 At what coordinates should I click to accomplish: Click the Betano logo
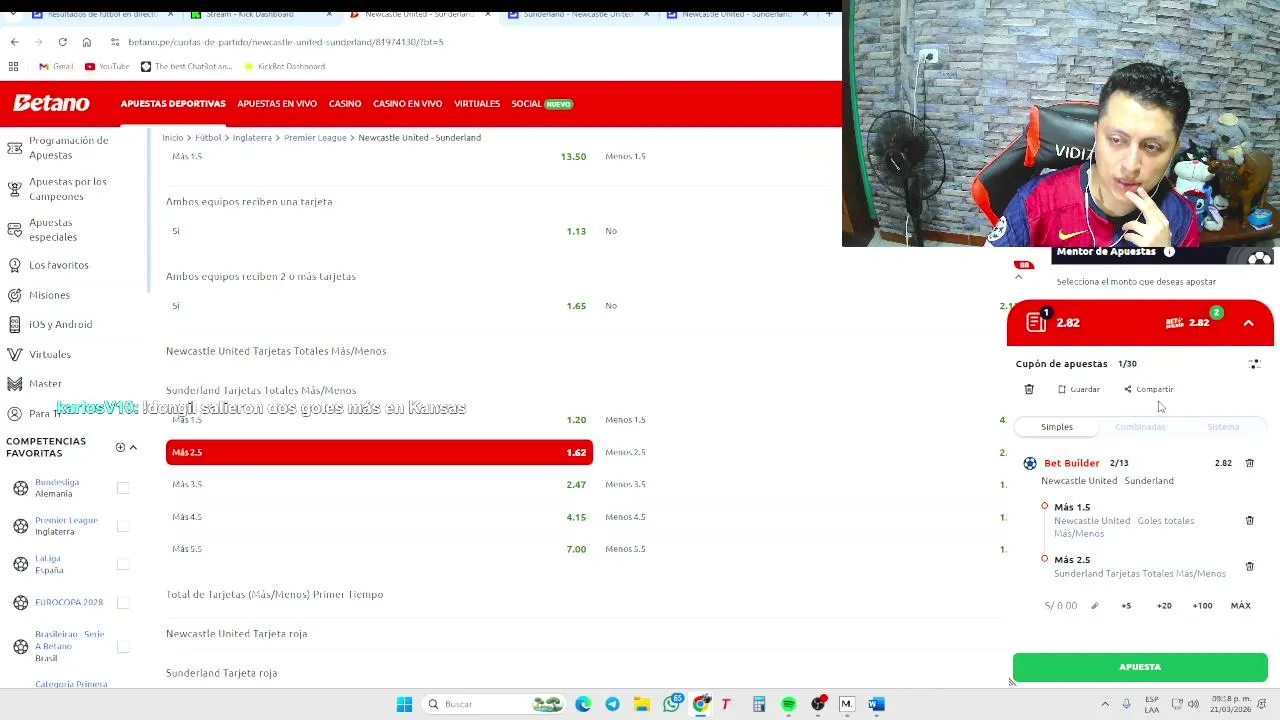(51, 103)
